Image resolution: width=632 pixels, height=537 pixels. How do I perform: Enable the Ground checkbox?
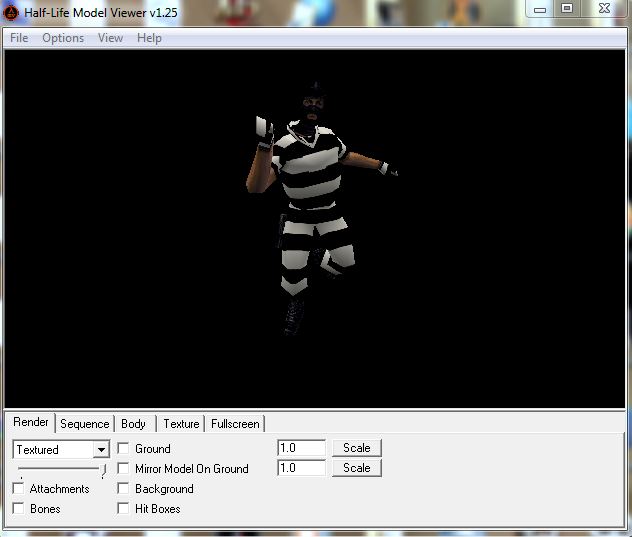coord(124,449)
